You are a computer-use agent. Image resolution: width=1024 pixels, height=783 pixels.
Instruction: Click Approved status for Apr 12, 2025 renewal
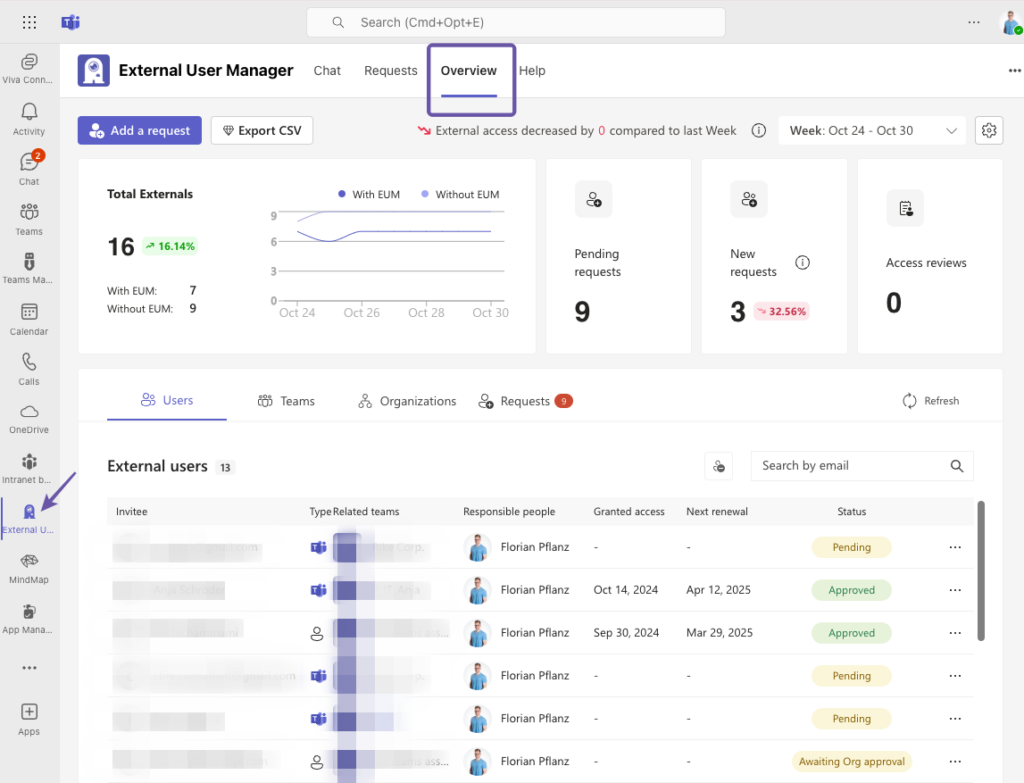tap(852, 590)
